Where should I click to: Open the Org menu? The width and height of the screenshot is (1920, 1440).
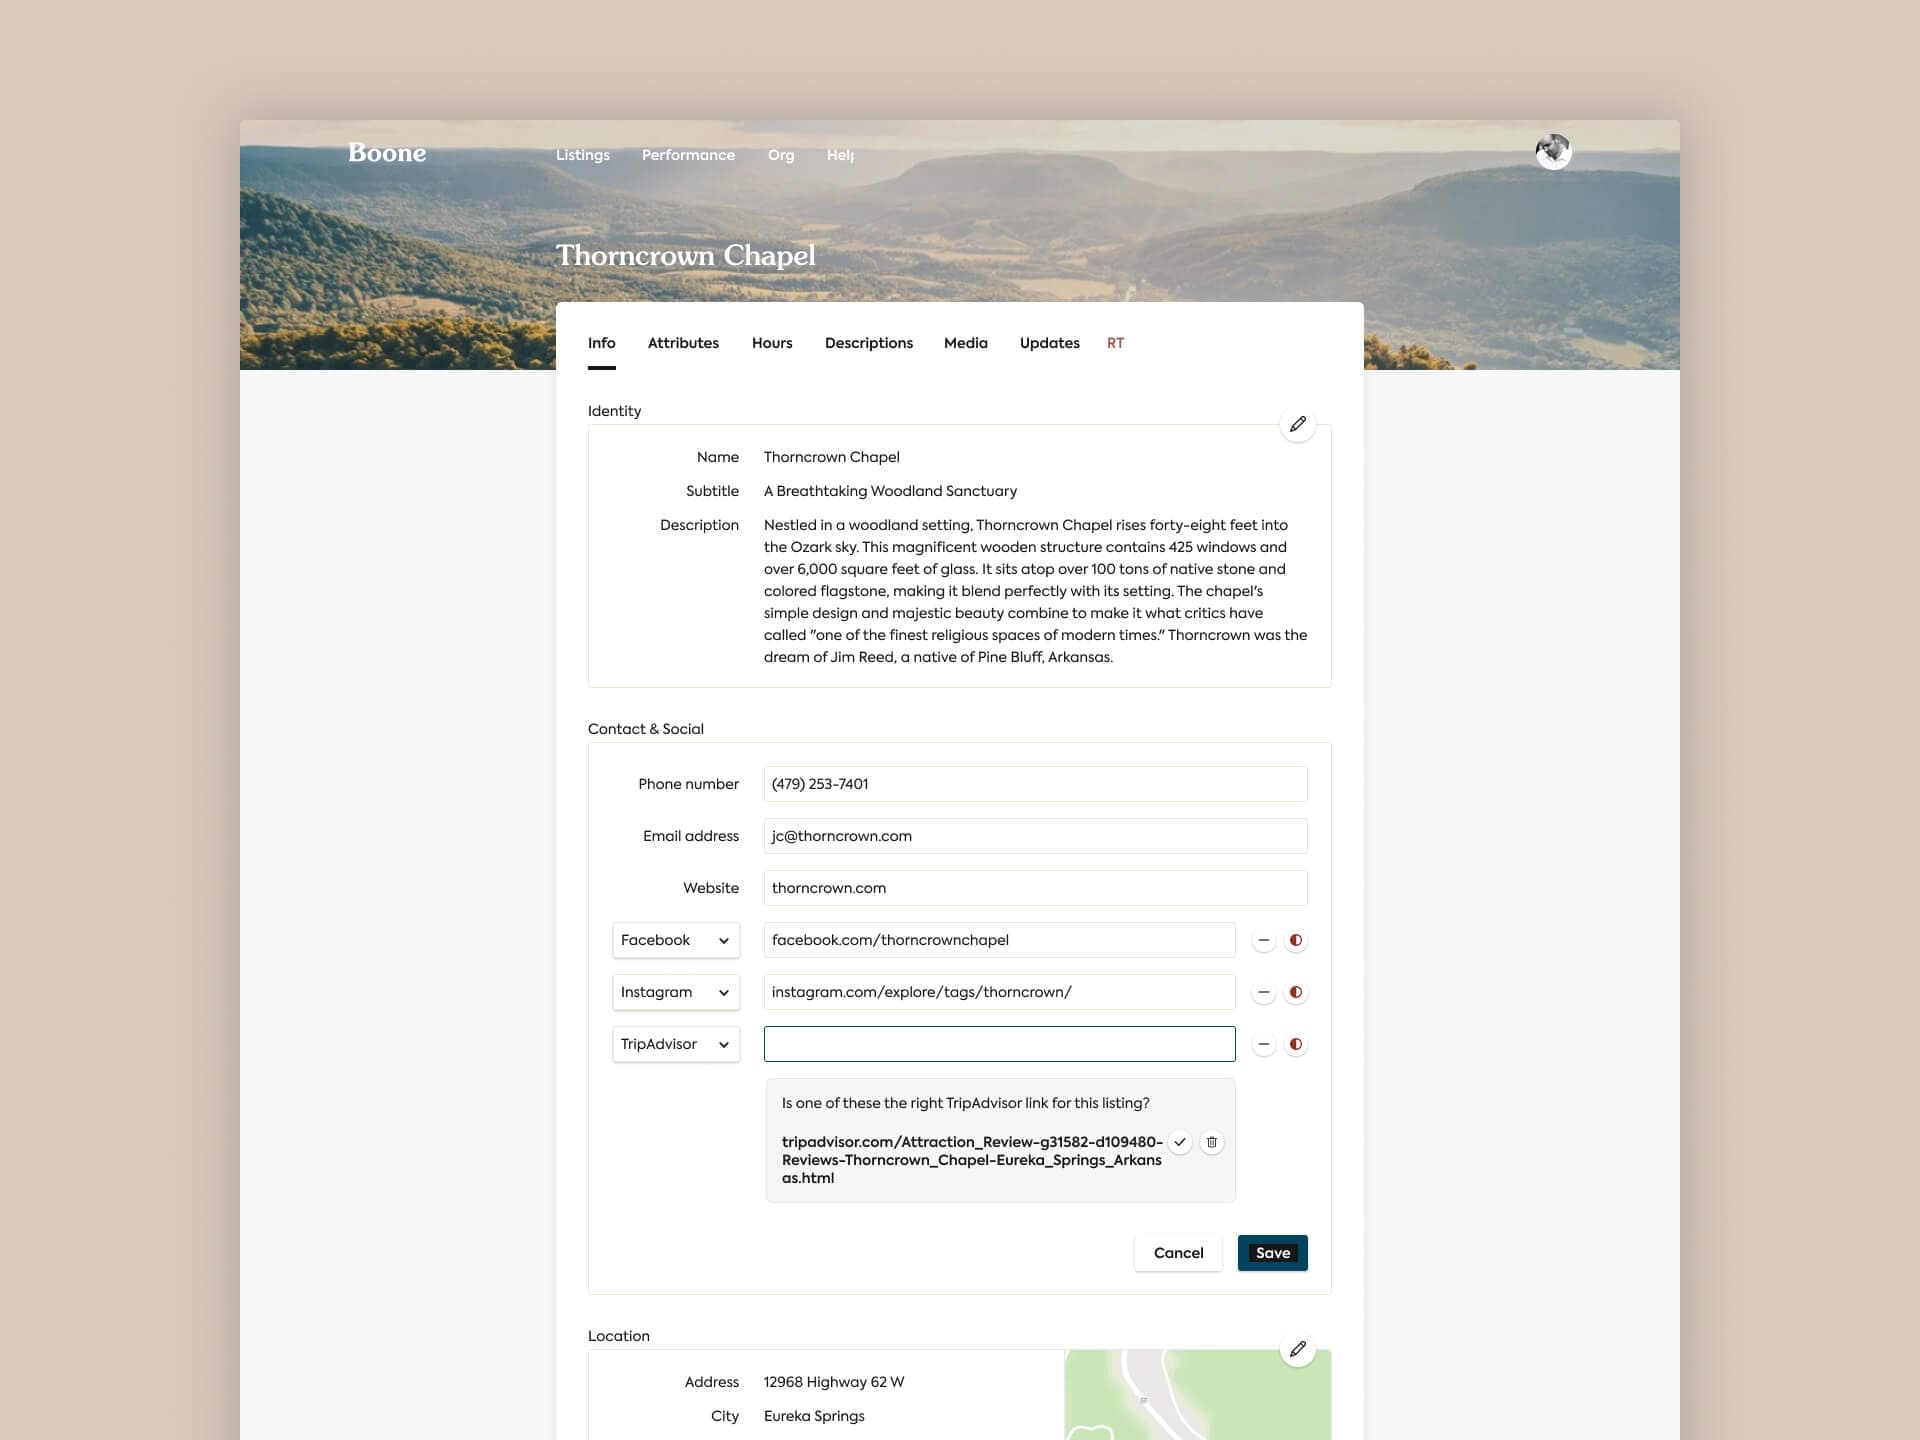coord(781,155)
